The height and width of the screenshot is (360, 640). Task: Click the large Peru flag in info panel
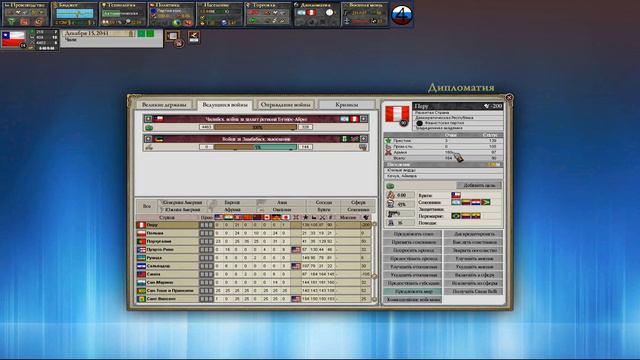397,115
